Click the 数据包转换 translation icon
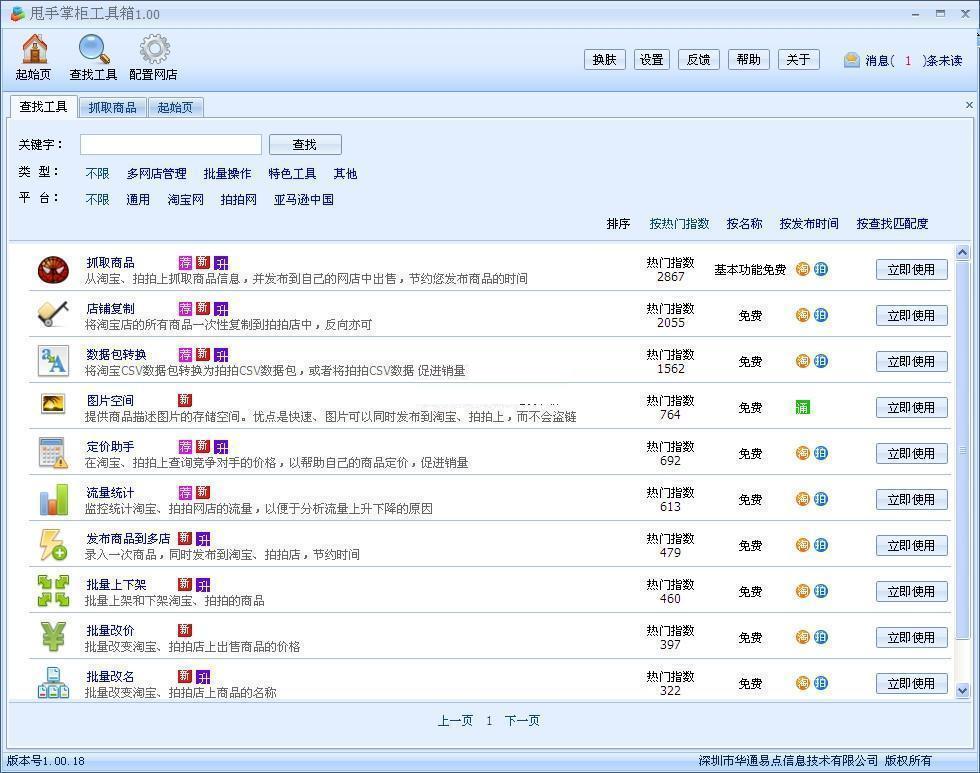Viewport: 980px width, 773px height. [53, 361]
